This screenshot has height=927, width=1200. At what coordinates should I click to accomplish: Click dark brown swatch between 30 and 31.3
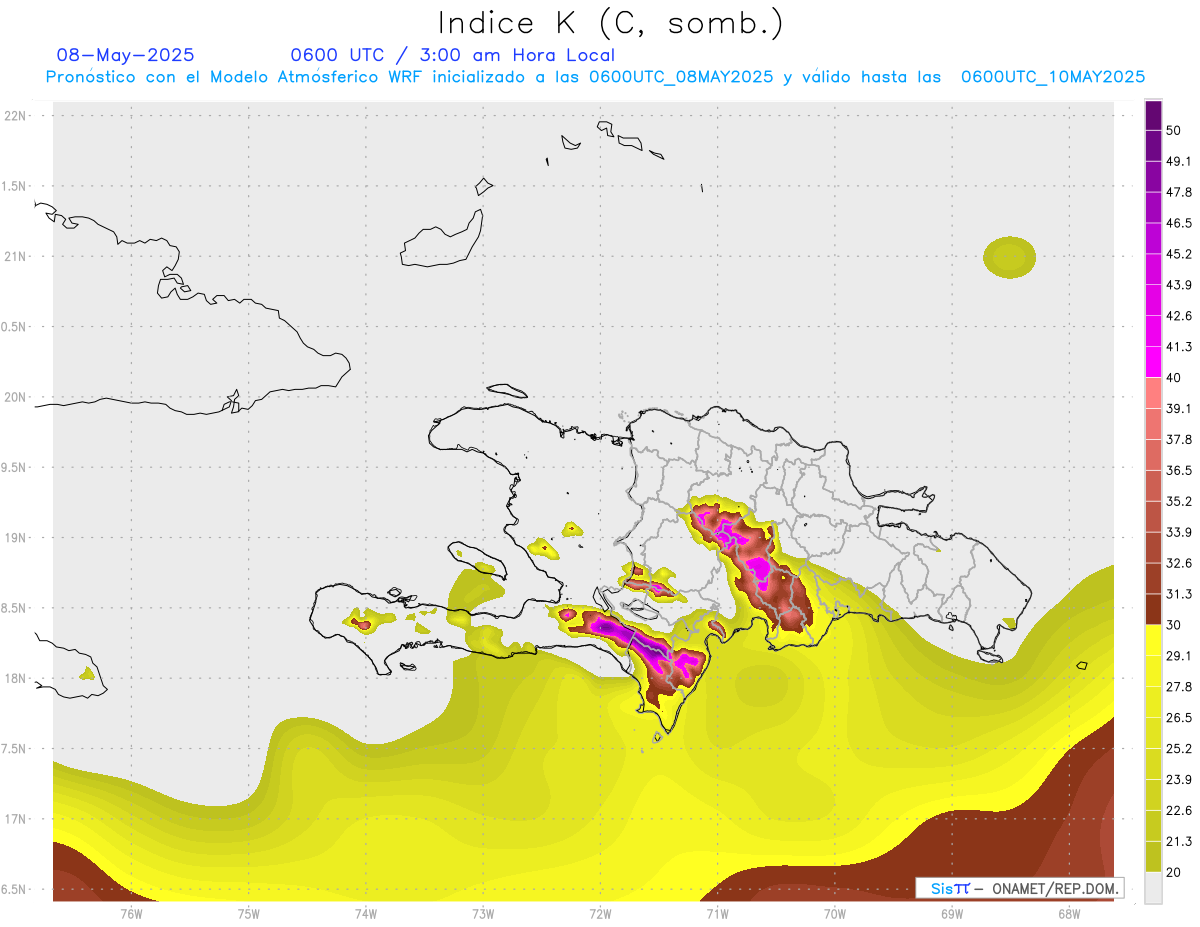click(1153, 609)
